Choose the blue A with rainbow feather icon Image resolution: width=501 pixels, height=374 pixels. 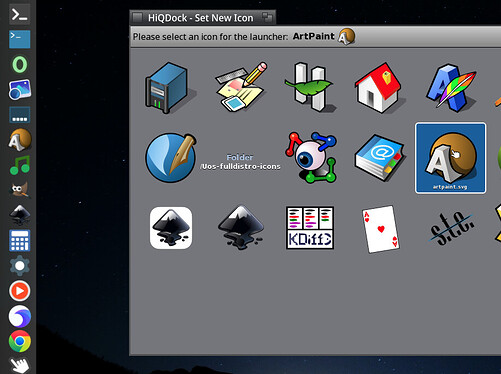(451, 88)
